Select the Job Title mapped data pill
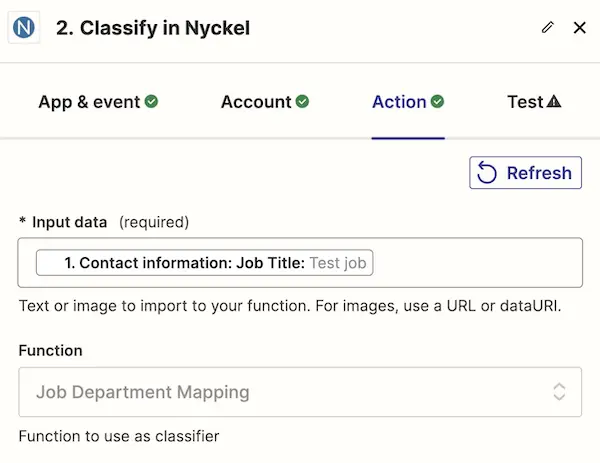This screenshot has height=463, width=600. tap(204, 262)
